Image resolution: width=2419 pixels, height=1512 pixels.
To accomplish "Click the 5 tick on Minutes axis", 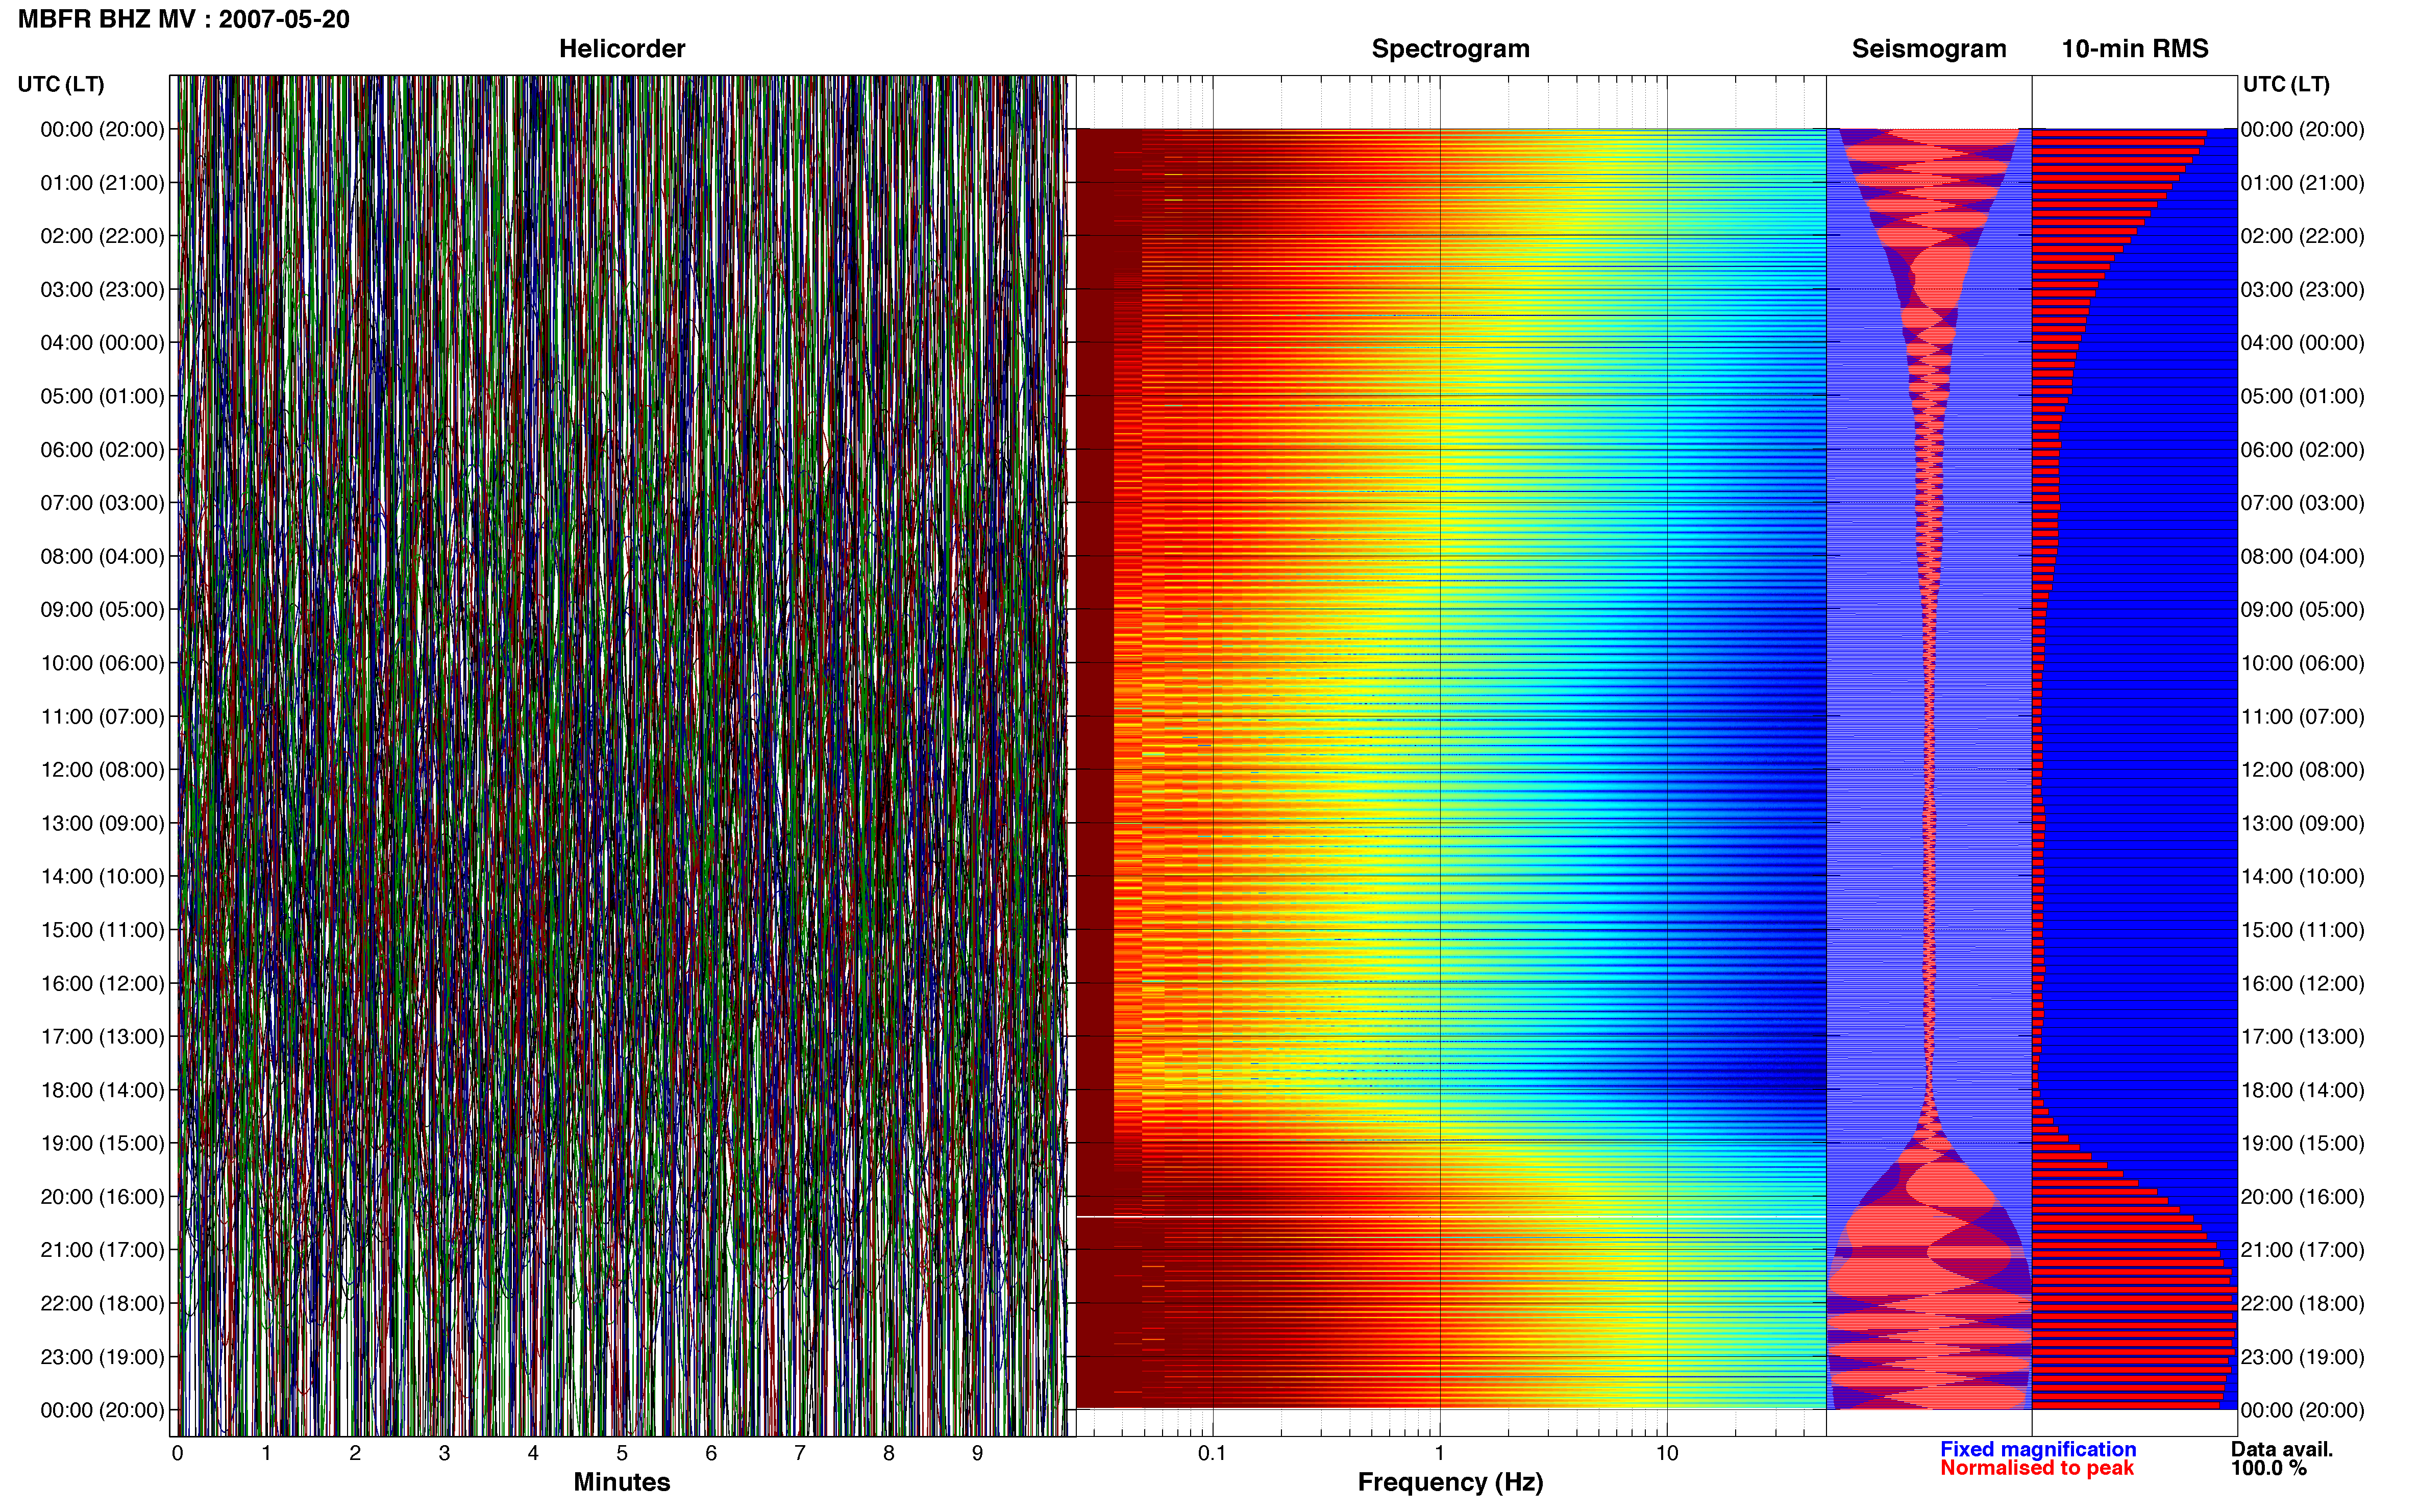I will pyautogui.click(x=622, y=1453).
